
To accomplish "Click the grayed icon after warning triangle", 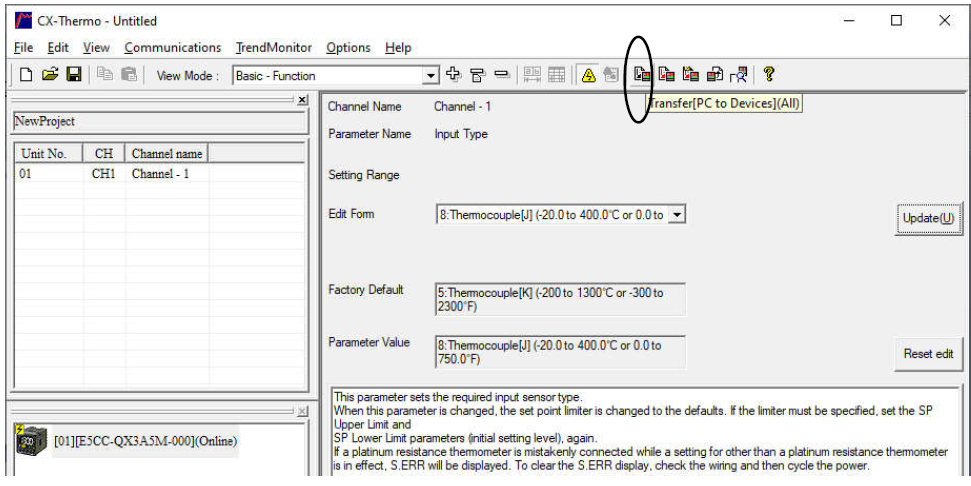I will [611, 75].
